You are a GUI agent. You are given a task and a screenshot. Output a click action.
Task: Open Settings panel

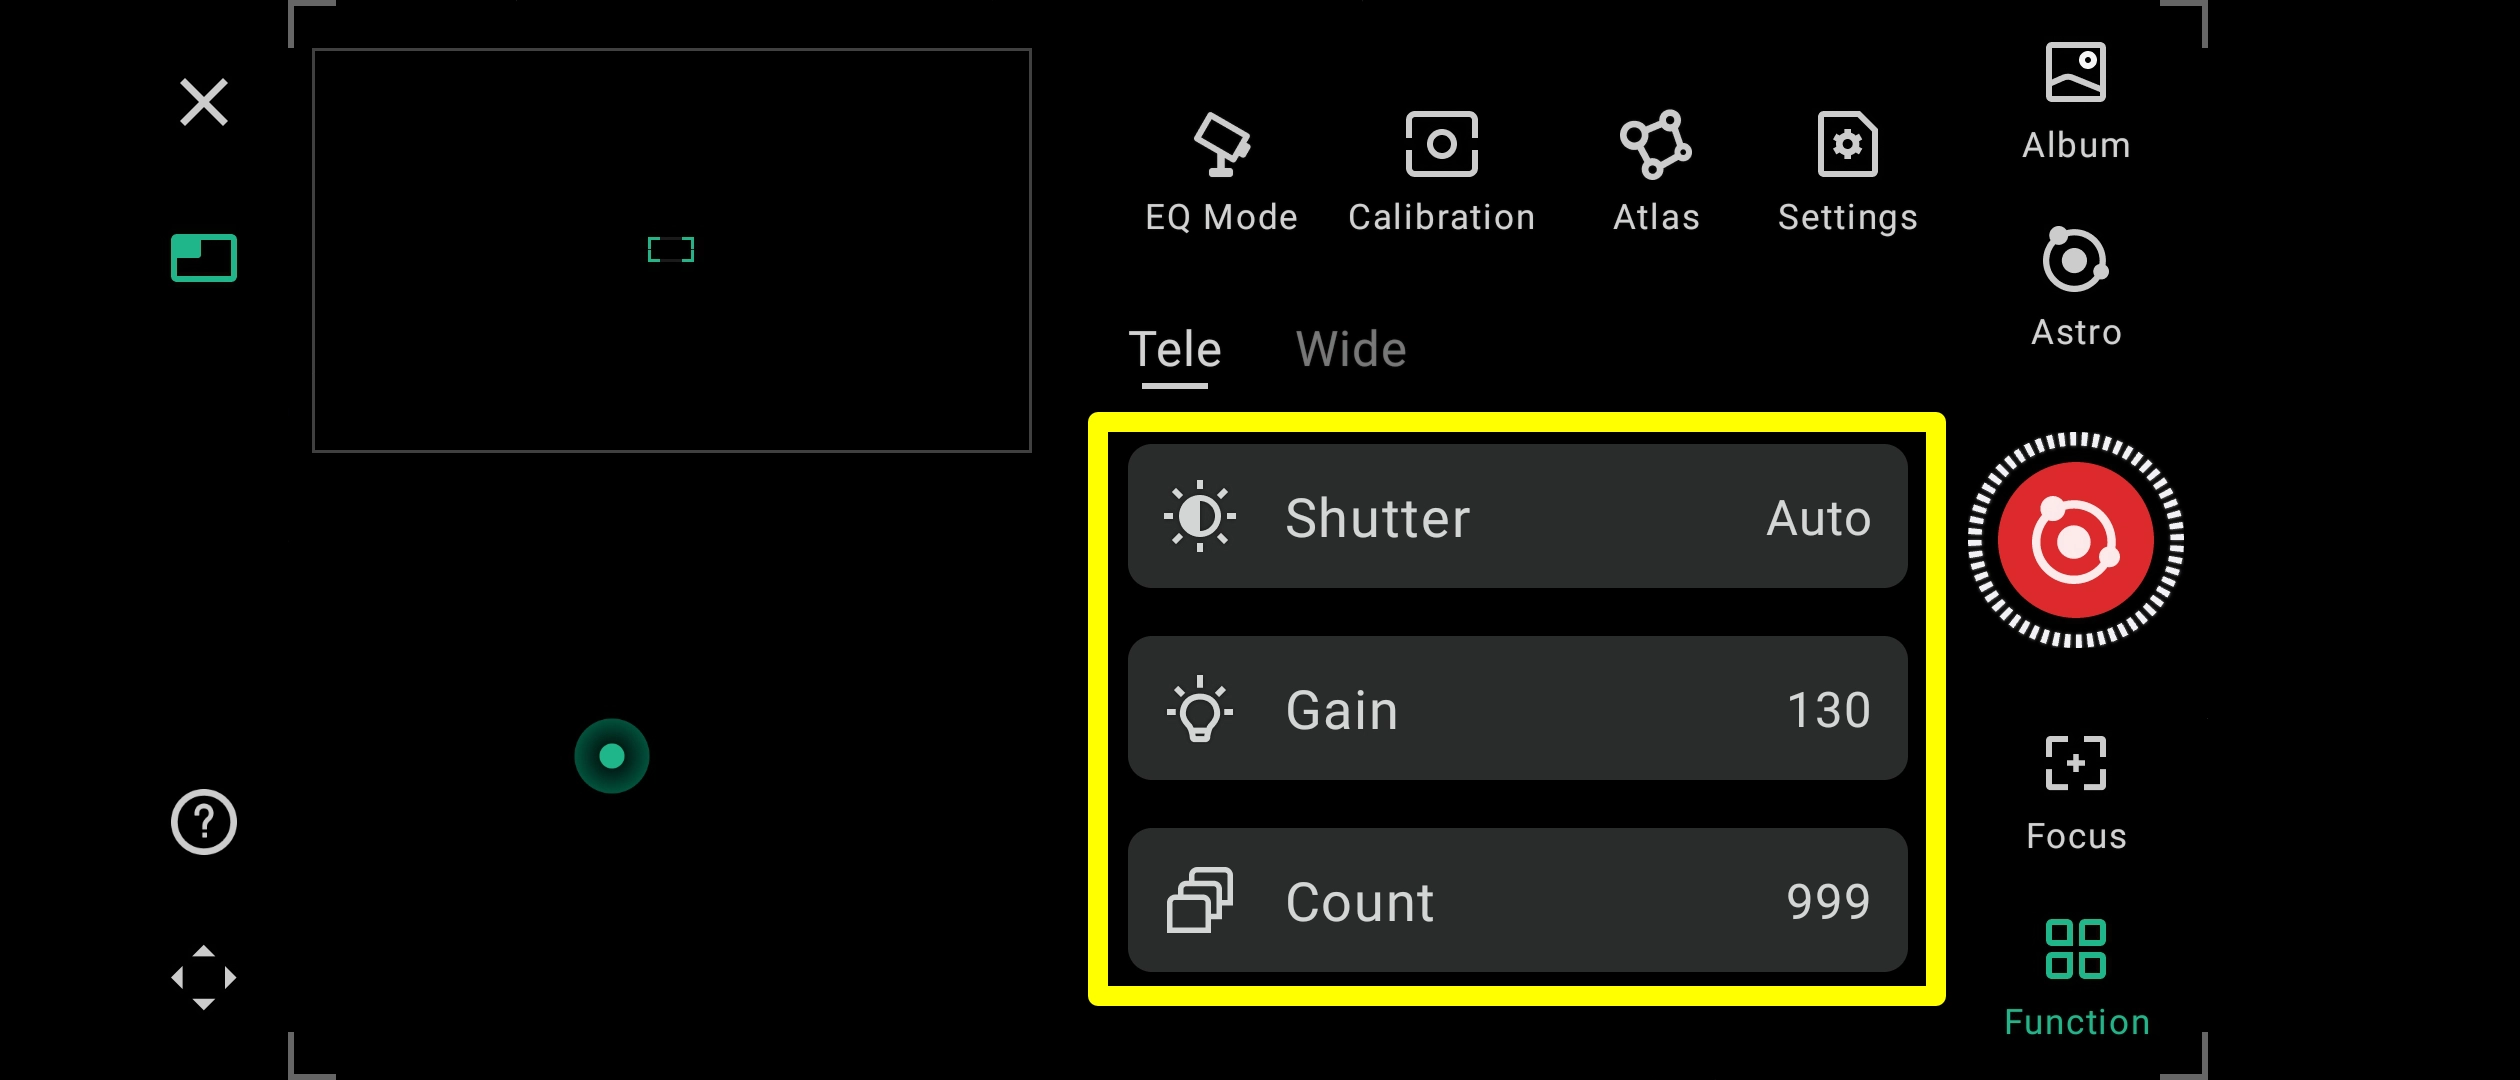click(x=1848, y=170)
